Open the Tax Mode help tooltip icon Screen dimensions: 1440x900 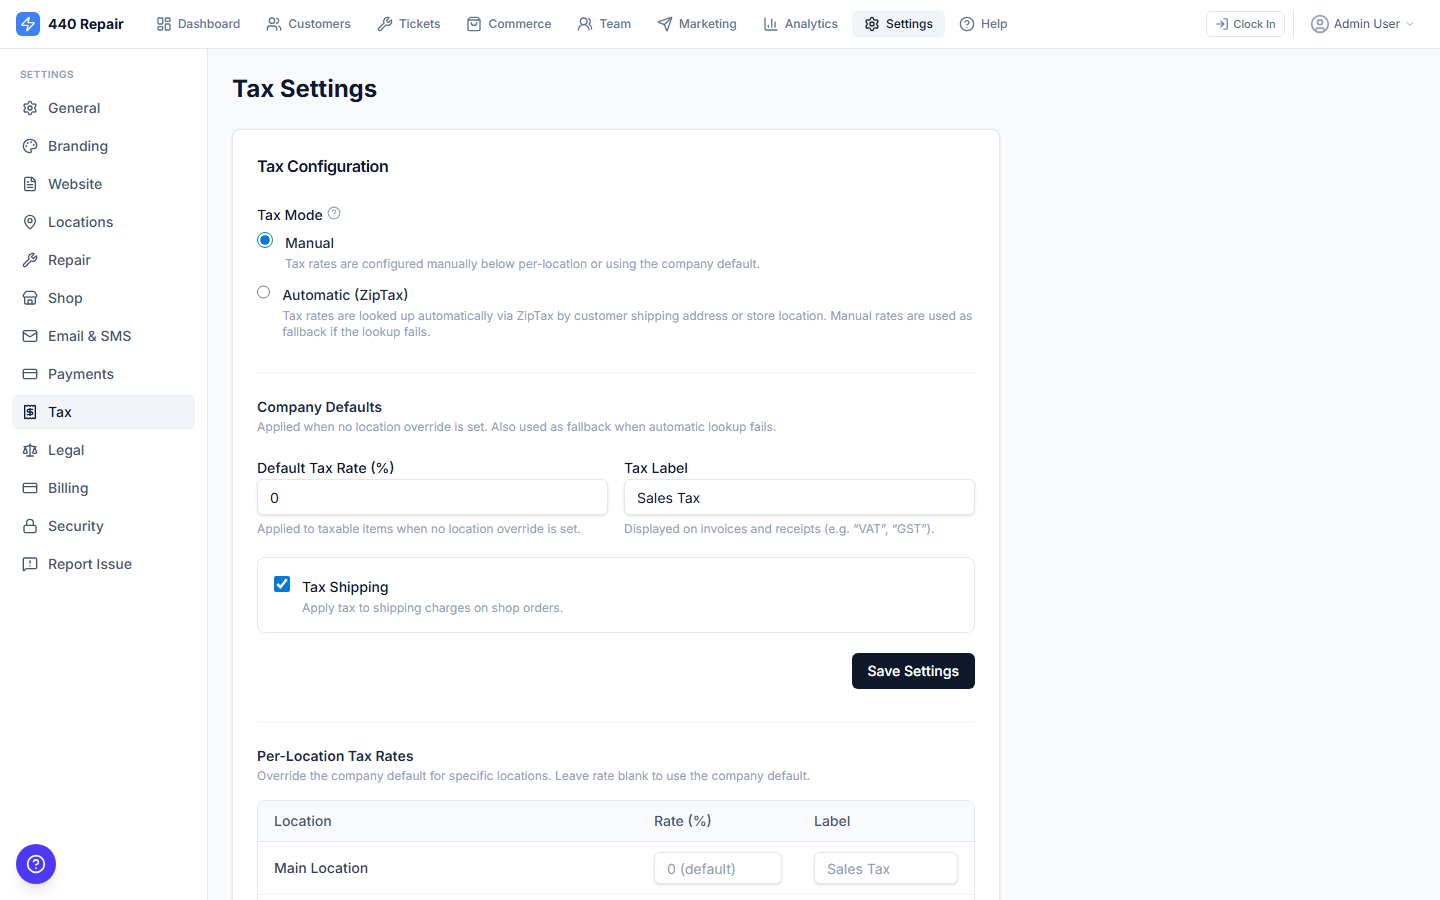pyautogui.click(x=333, y=213)
